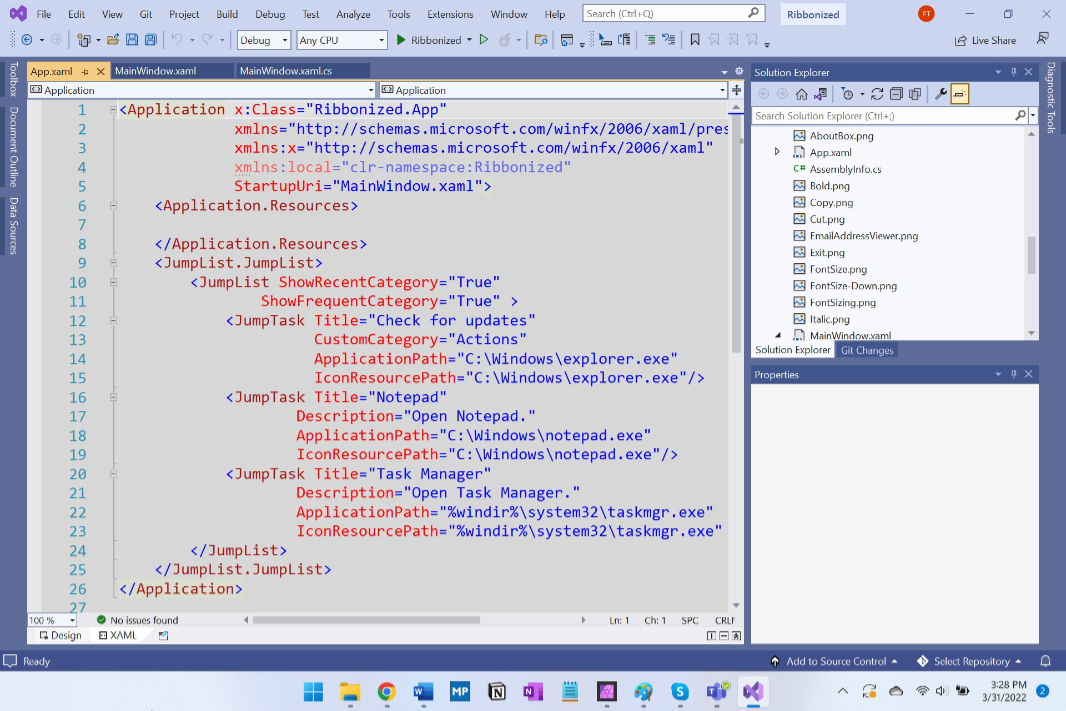Open Solution Explorer properties with the wrench icon
The image size is (1066, 711).
942,92
